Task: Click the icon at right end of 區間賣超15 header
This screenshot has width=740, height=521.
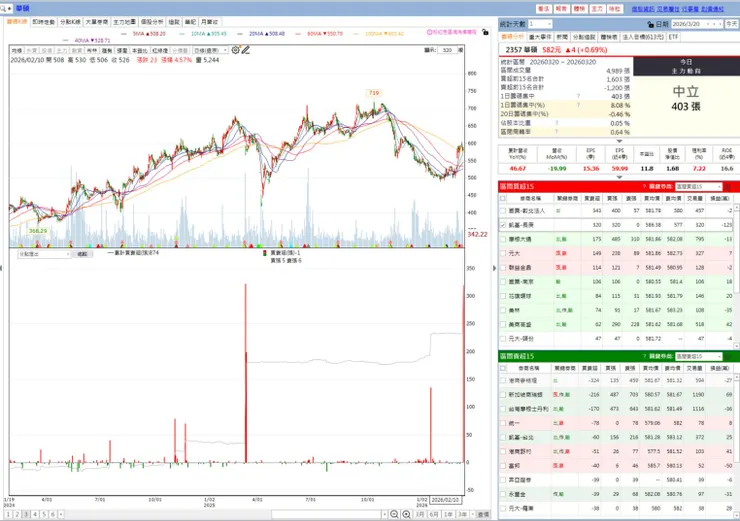Action: (x=728, y=357)
